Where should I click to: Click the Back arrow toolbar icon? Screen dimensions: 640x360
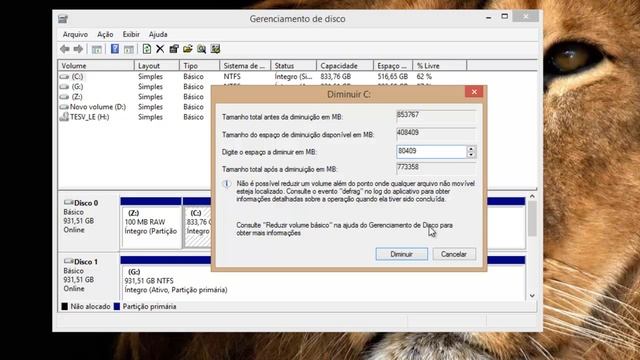[64, 49]
